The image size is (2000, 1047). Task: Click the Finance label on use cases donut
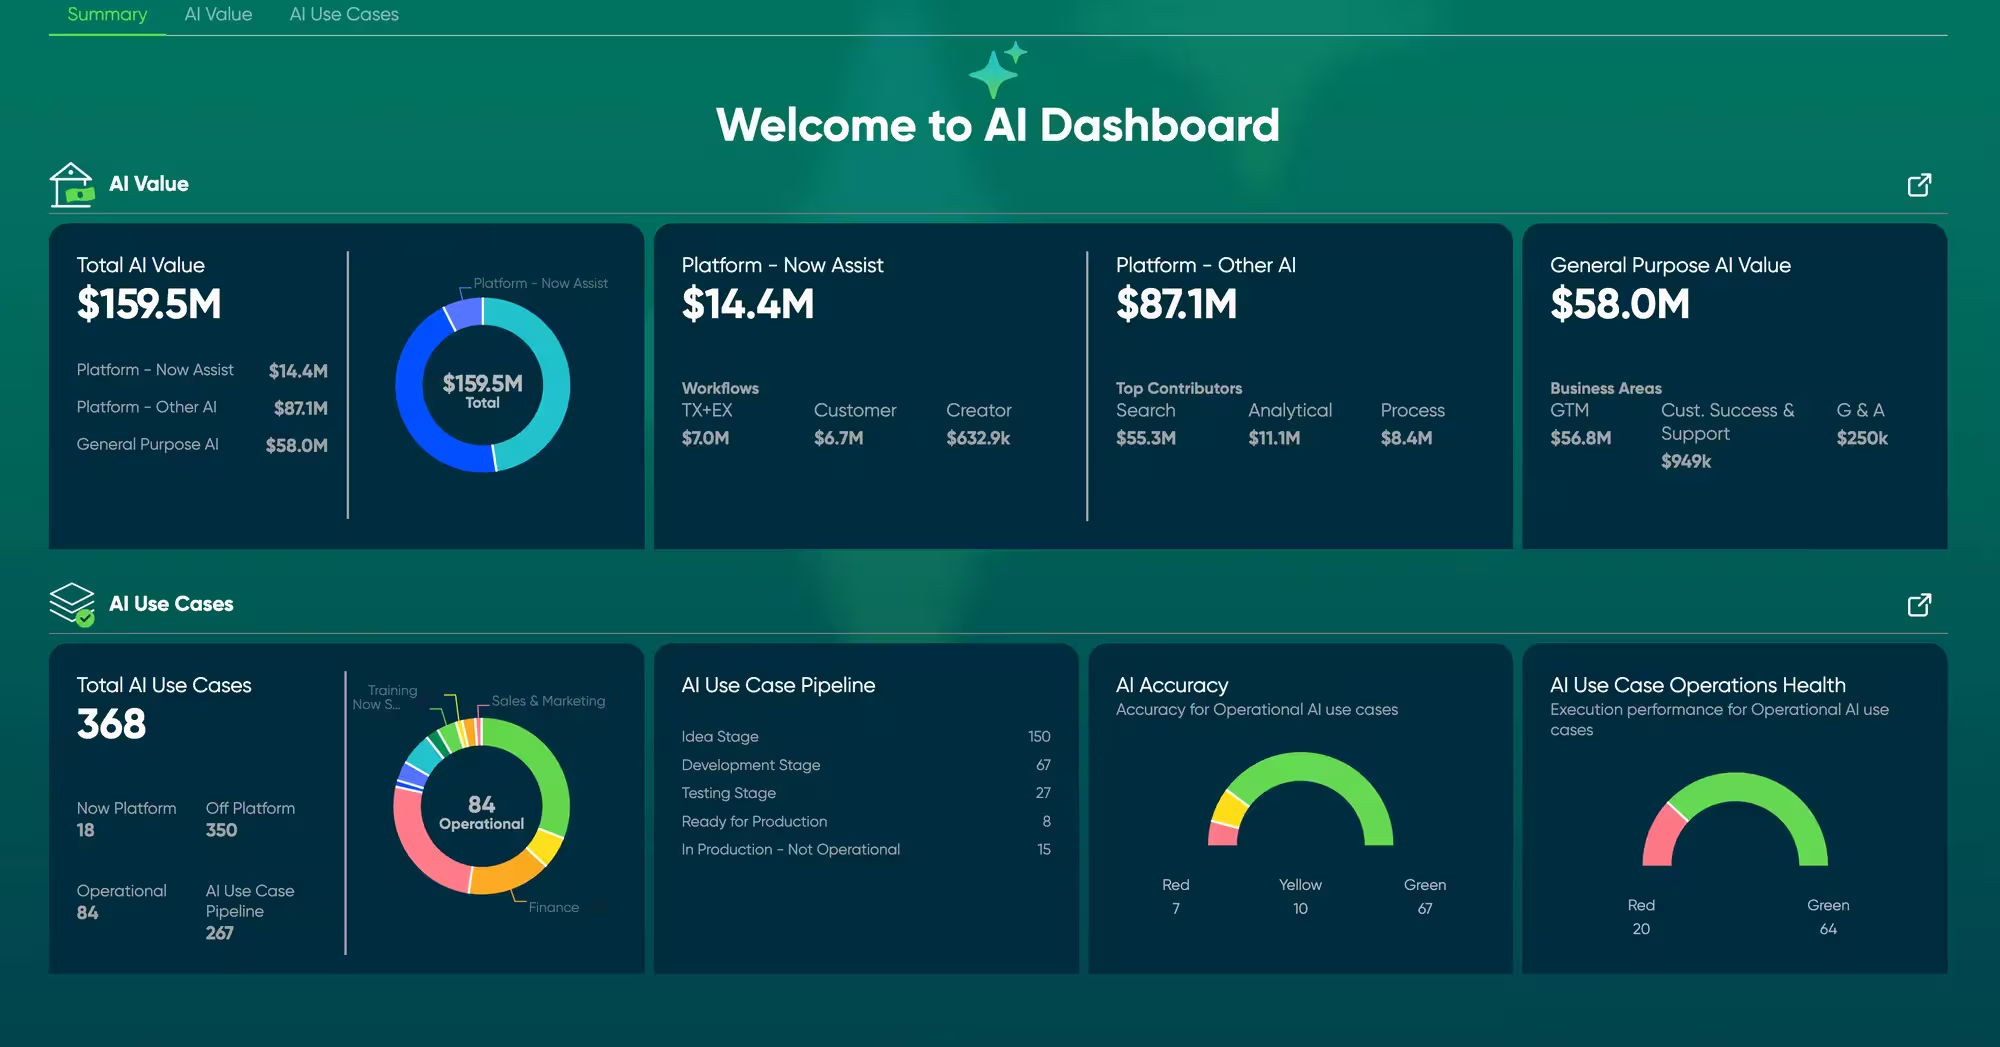[x=553, y=907]
